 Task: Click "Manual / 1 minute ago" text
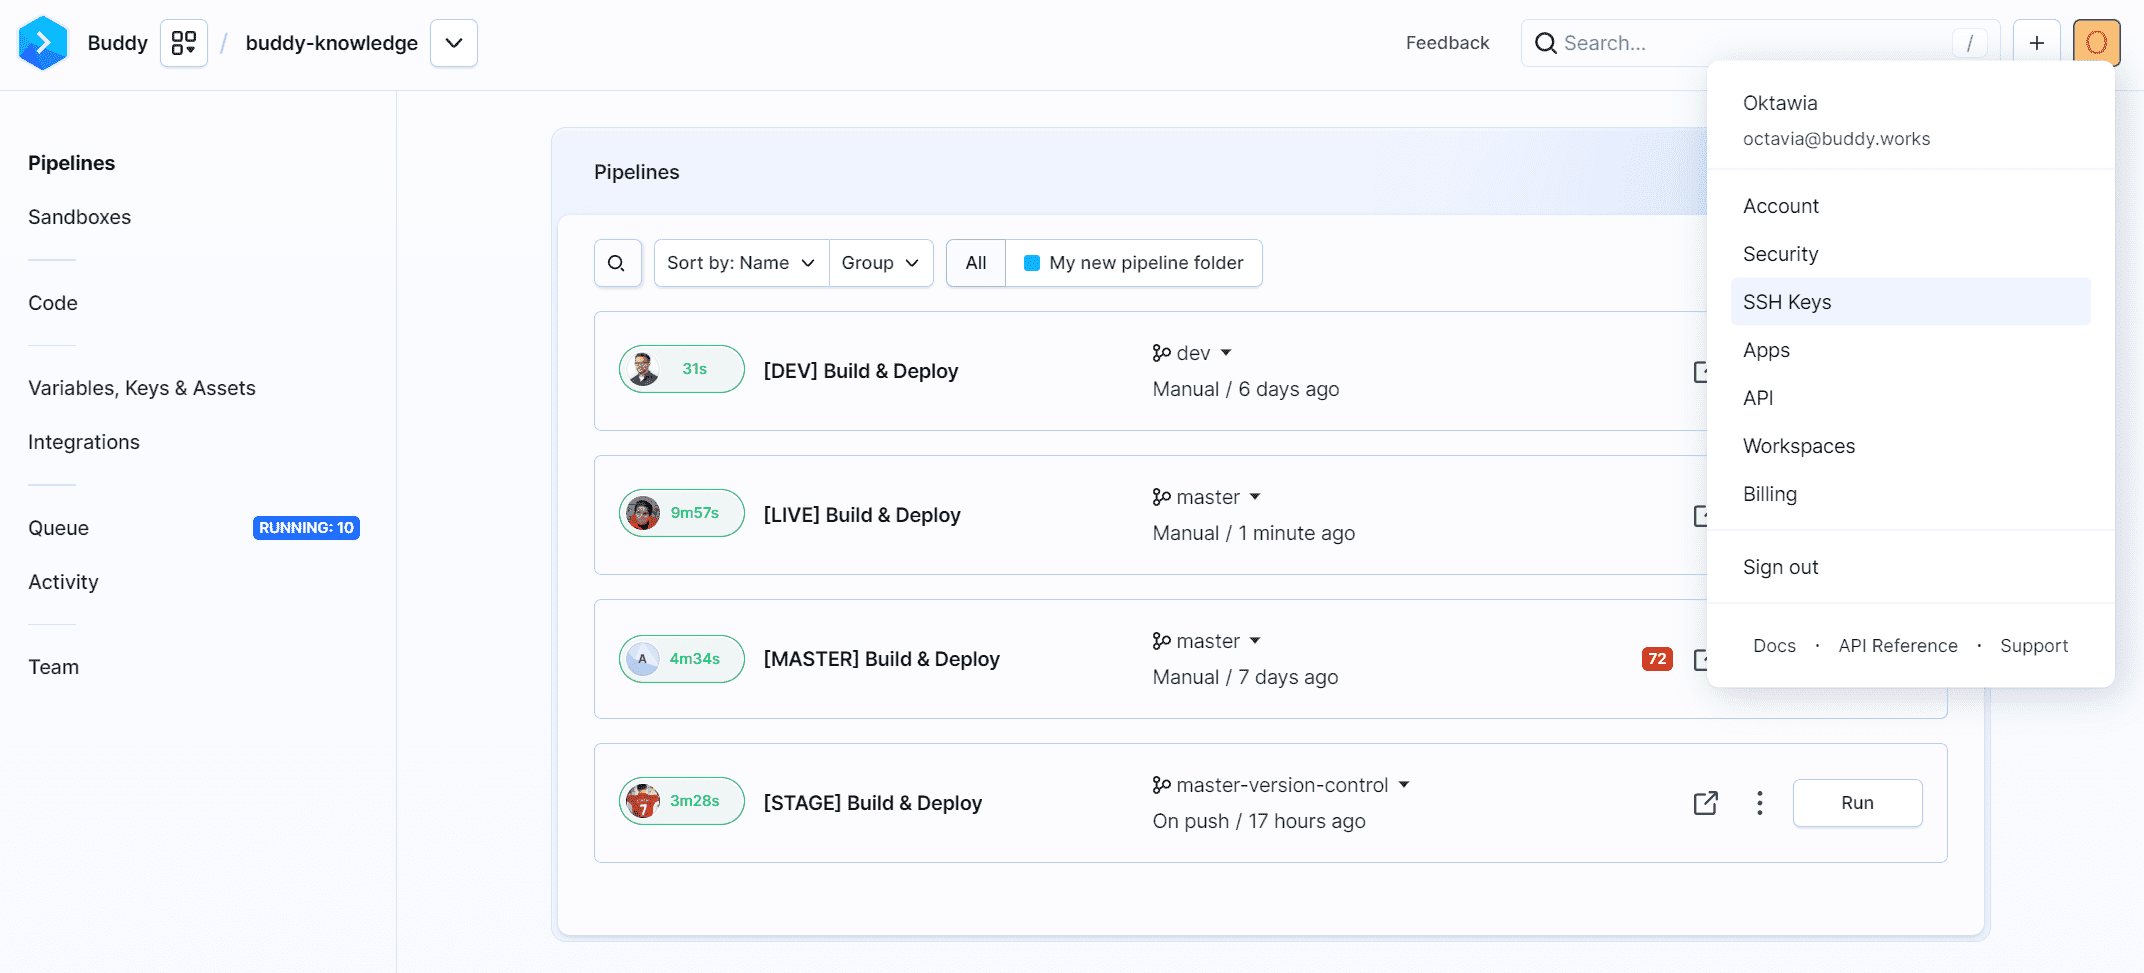1253,533
